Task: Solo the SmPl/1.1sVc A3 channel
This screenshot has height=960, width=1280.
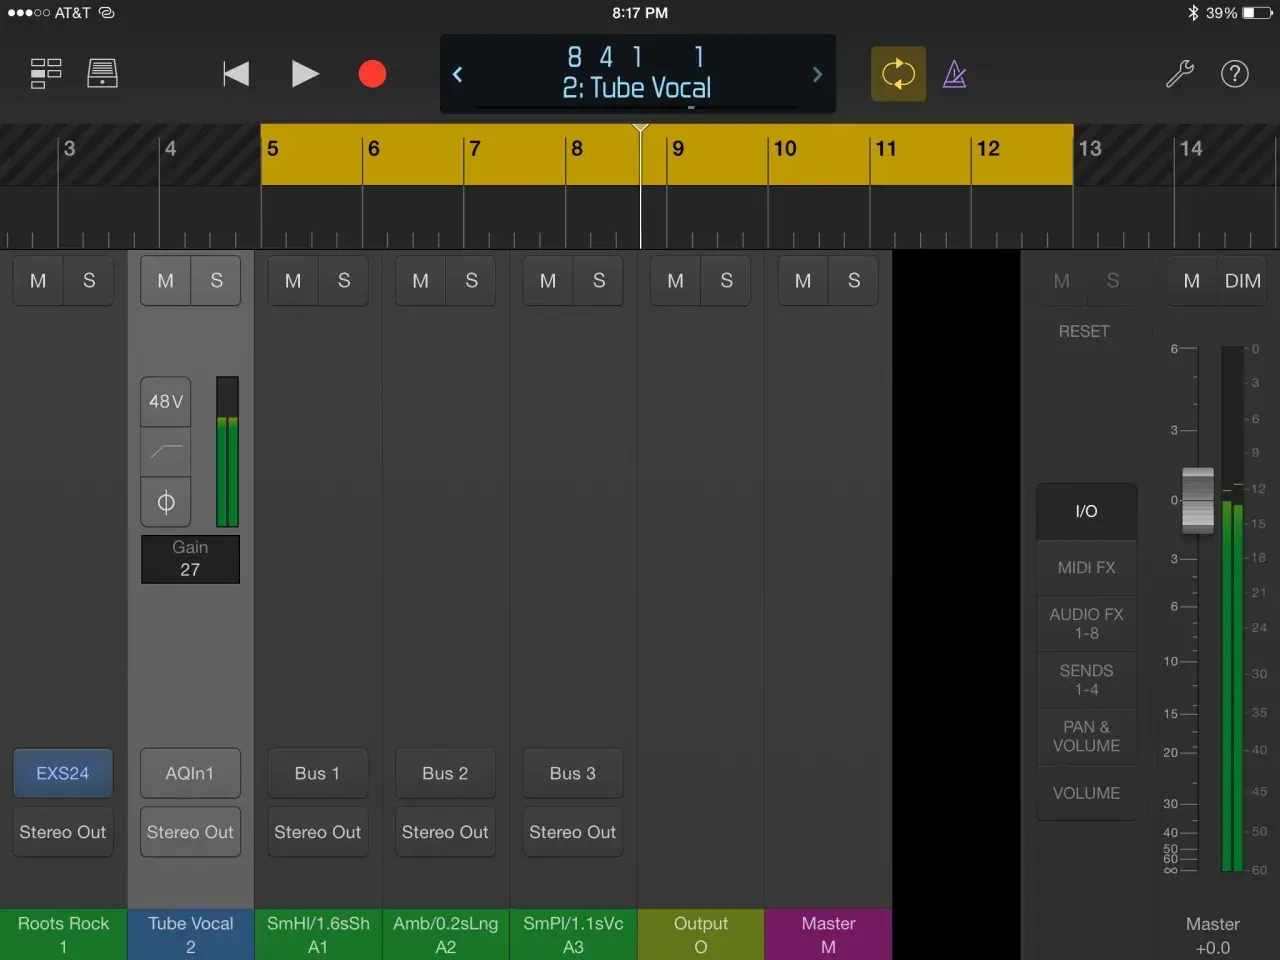Action: pos(599,281)
